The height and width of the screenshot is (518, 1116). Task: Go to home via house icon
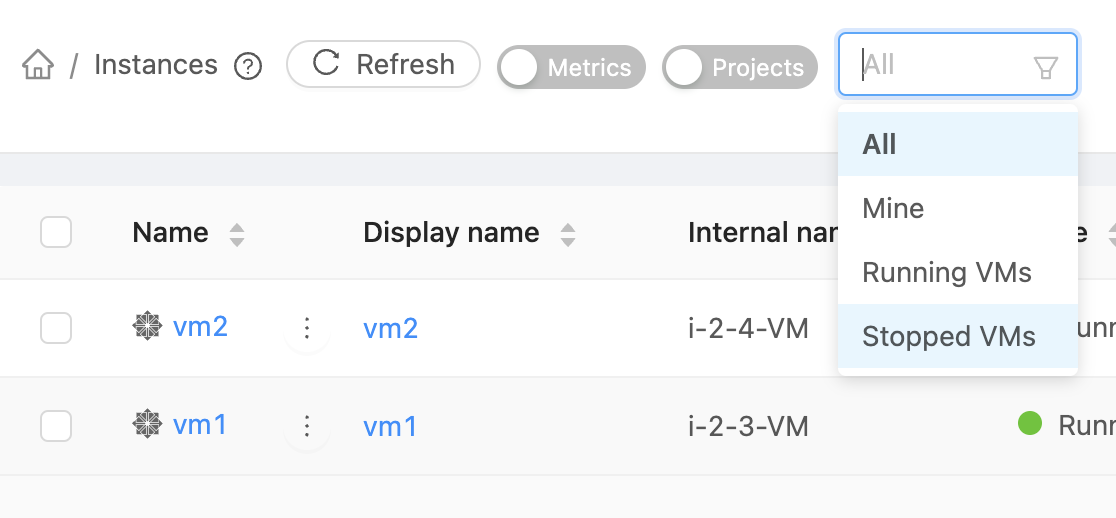(x=38, y=65)
